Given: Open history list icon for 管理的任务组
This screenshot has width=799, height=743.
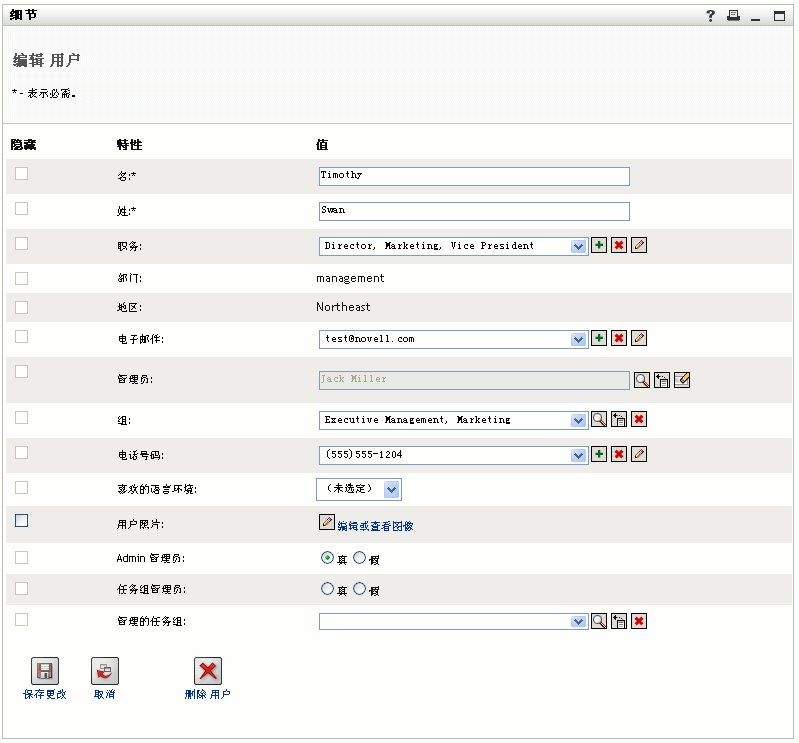Looking at the screenshot, I should [x=619, y=621].
